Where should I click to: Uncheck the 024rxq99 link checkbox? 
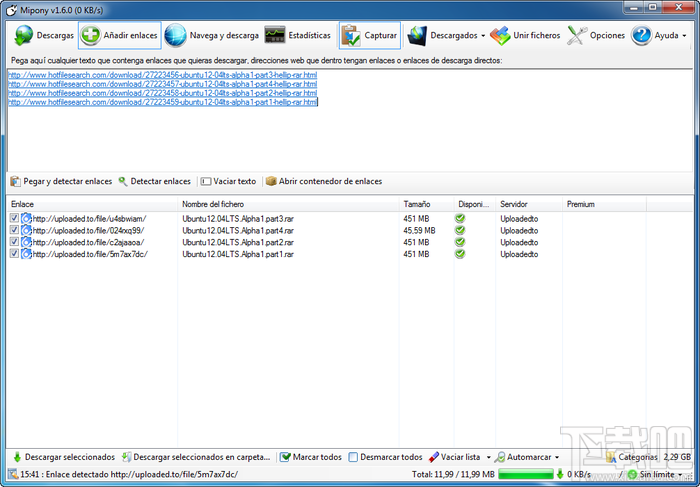point(14,229)
